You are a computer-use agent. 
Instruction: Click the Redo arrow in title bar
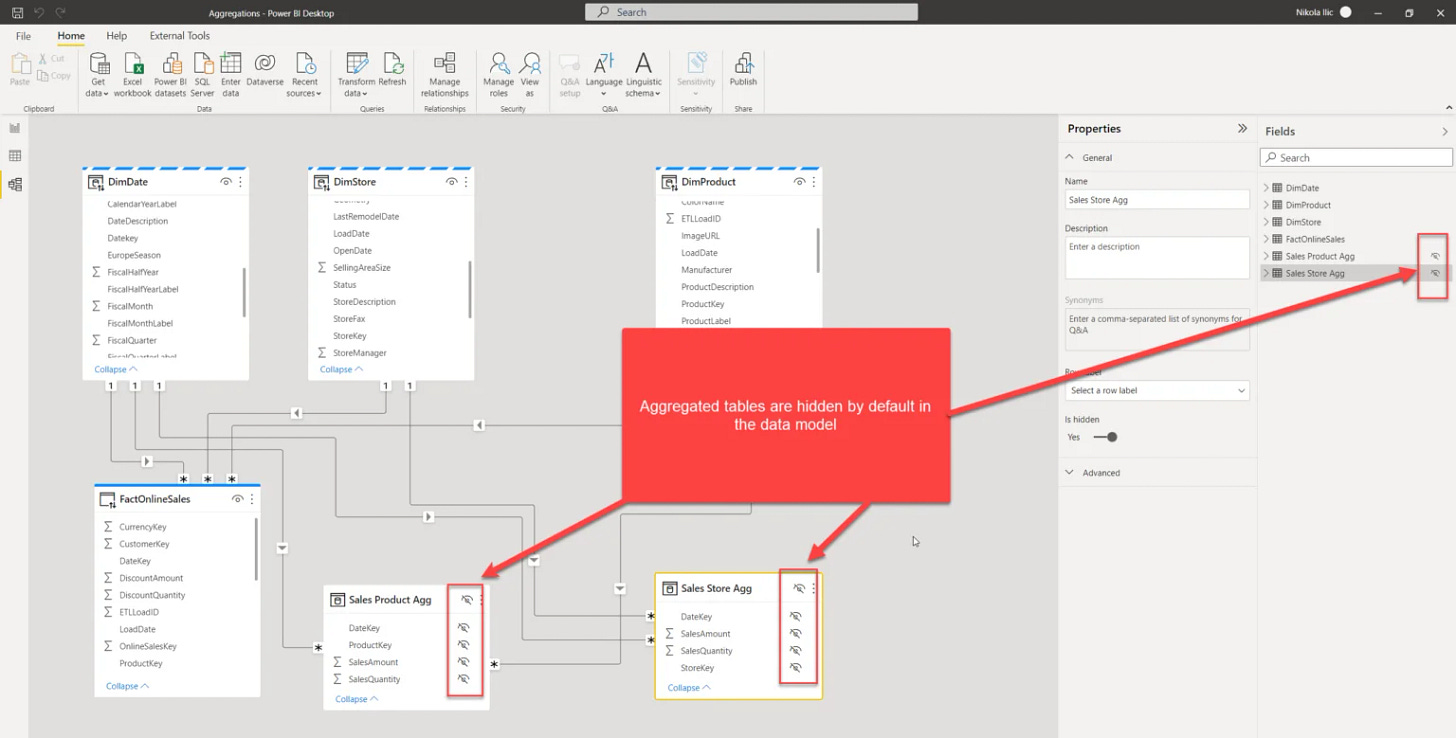[x=61, y=12]
